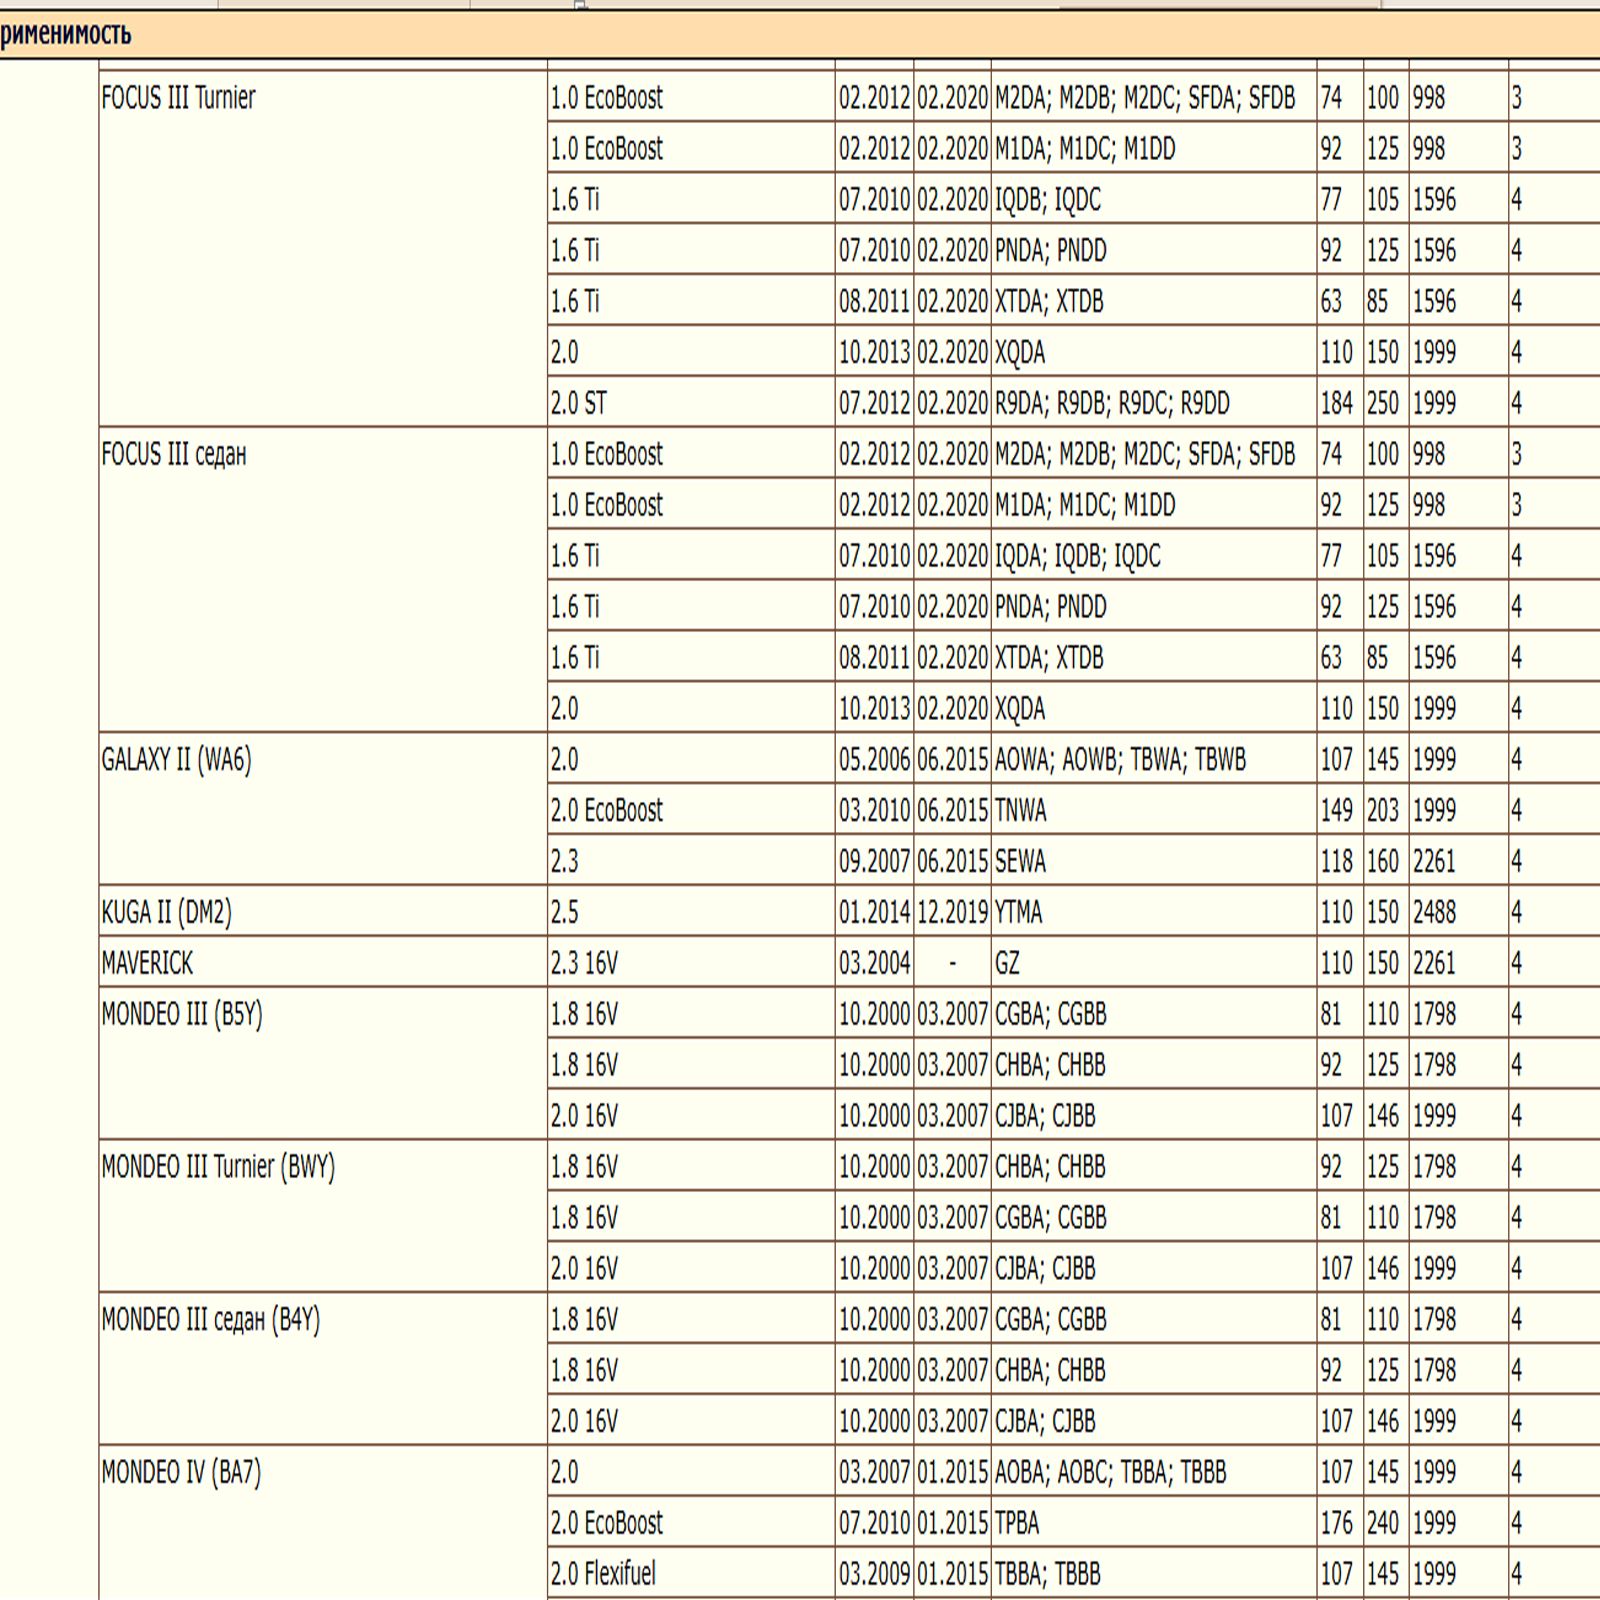
Task: Select the KUGA II (DM2) row
Action: point(167,912)
